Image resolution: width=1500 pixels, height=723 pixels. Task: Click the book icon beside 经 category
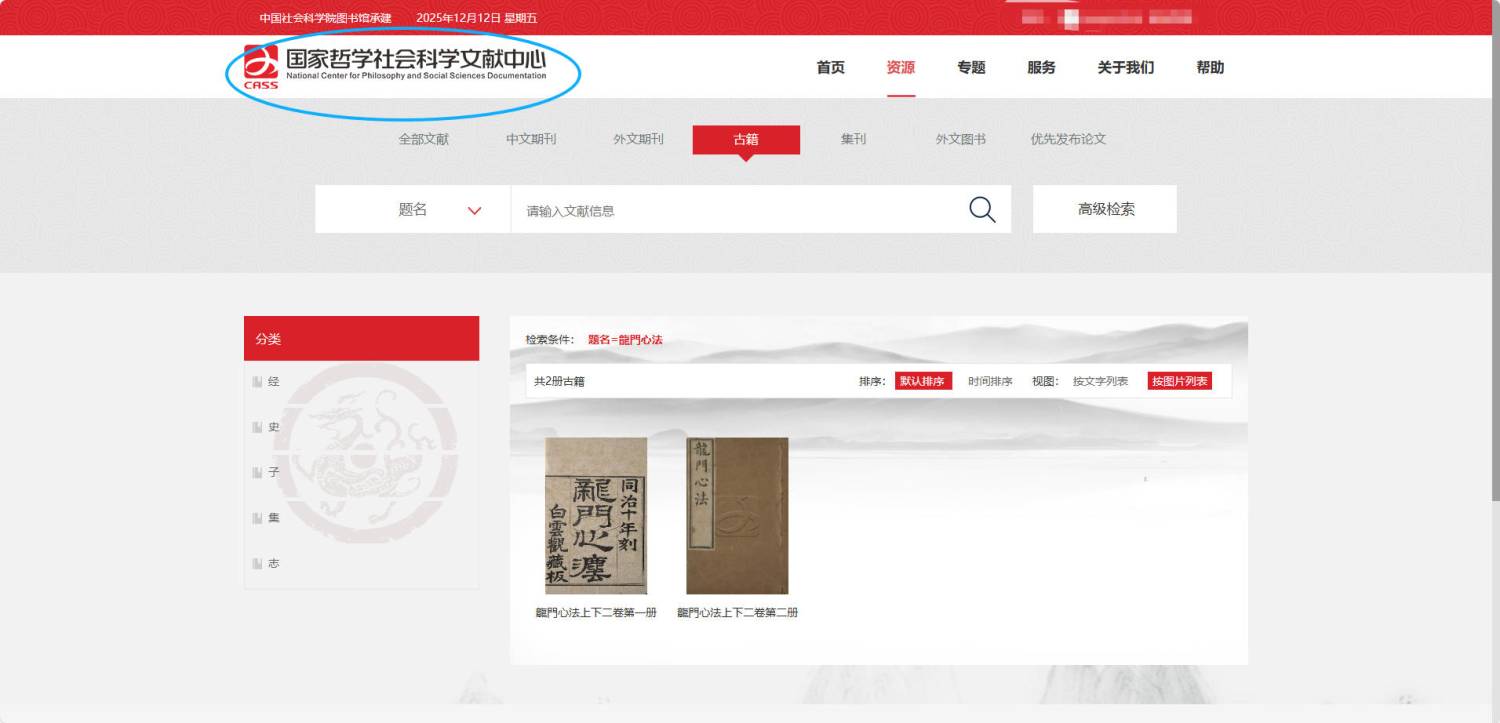tap(257, 382)
